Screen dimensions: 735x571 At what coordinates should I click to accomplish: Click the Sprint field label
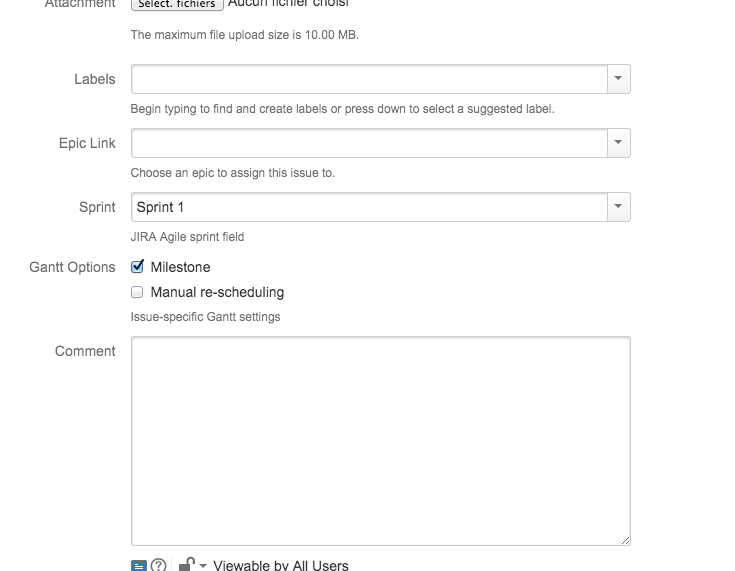(97, 207)
